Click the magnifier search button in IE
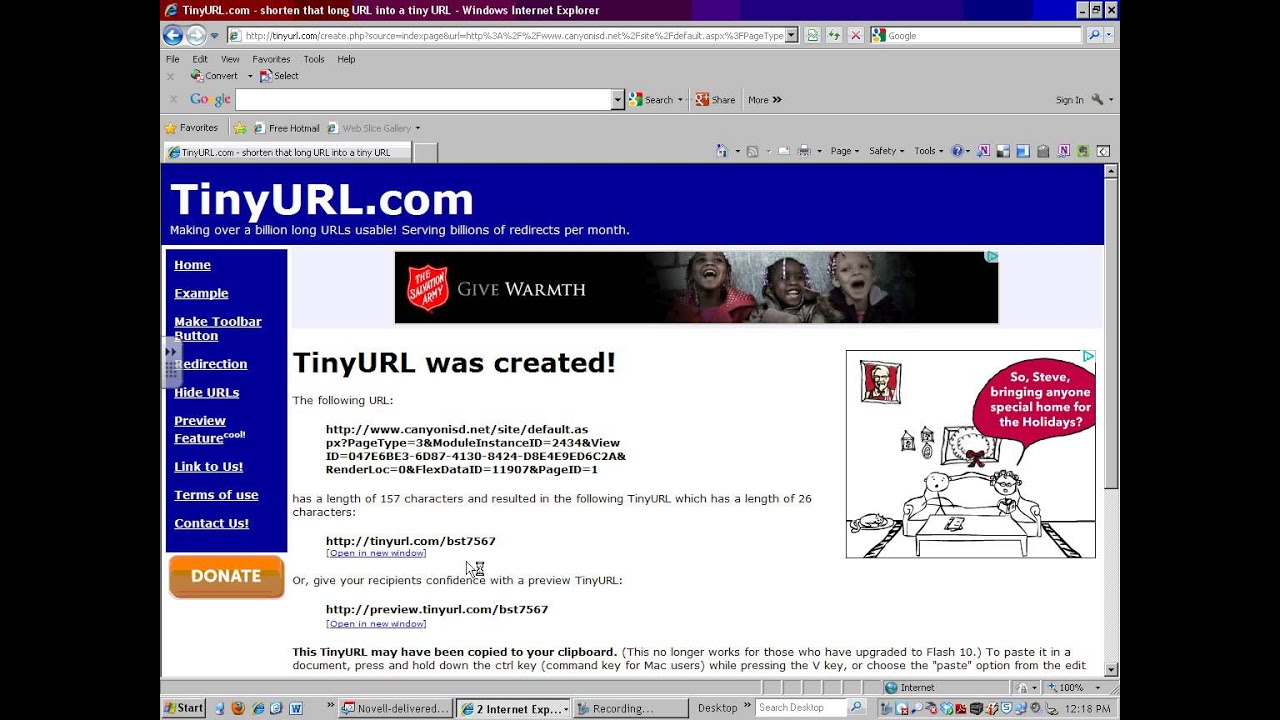The height and width of the screenshot is (720, 1280). 1094,35
